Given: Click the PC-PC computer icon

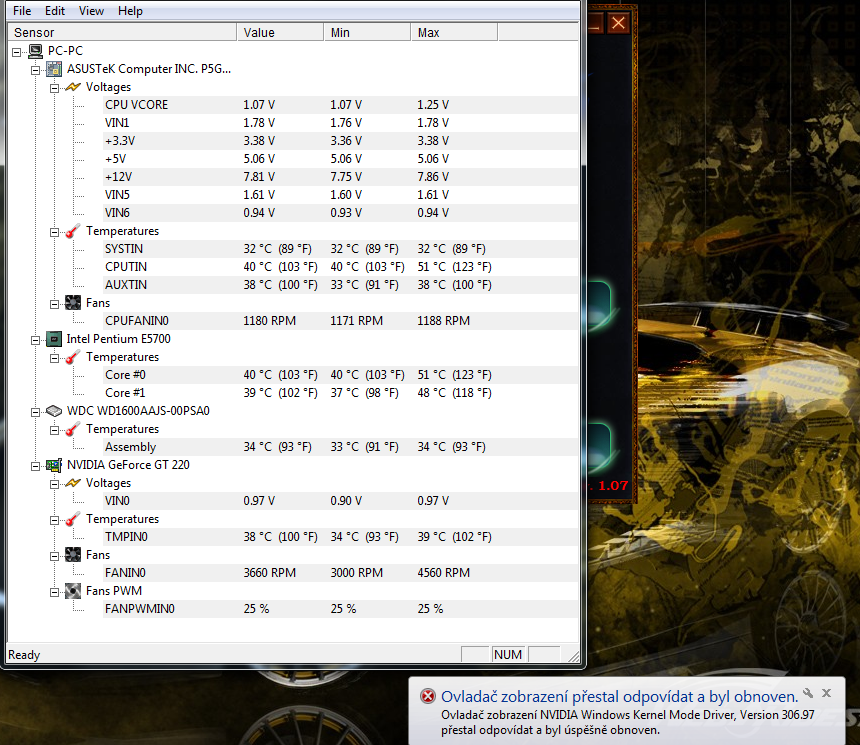Looking at the screenshot, I should 35,51.
